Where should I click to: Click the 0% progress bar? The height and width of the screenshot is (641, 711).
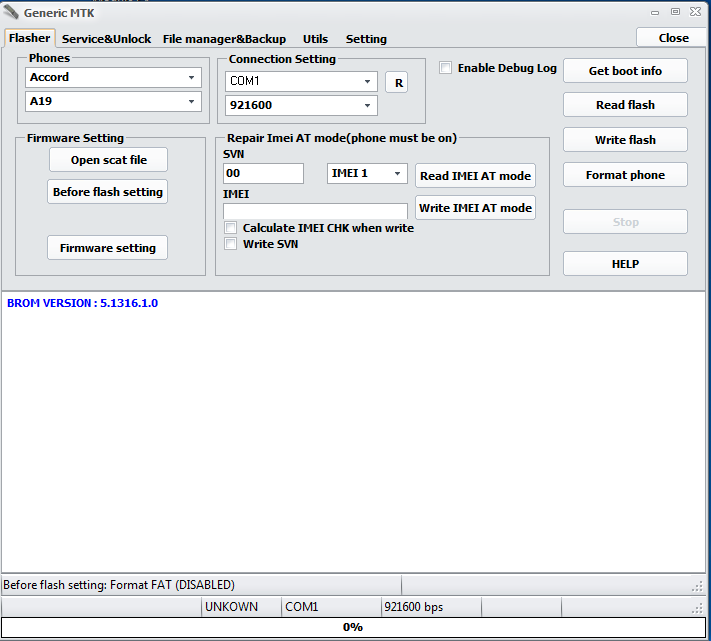tap(353, 627)
